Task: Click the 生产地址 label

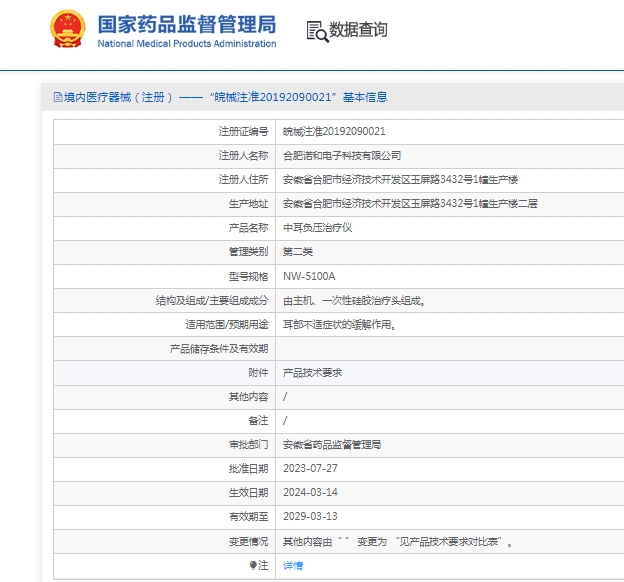Action: pos(249,203)
